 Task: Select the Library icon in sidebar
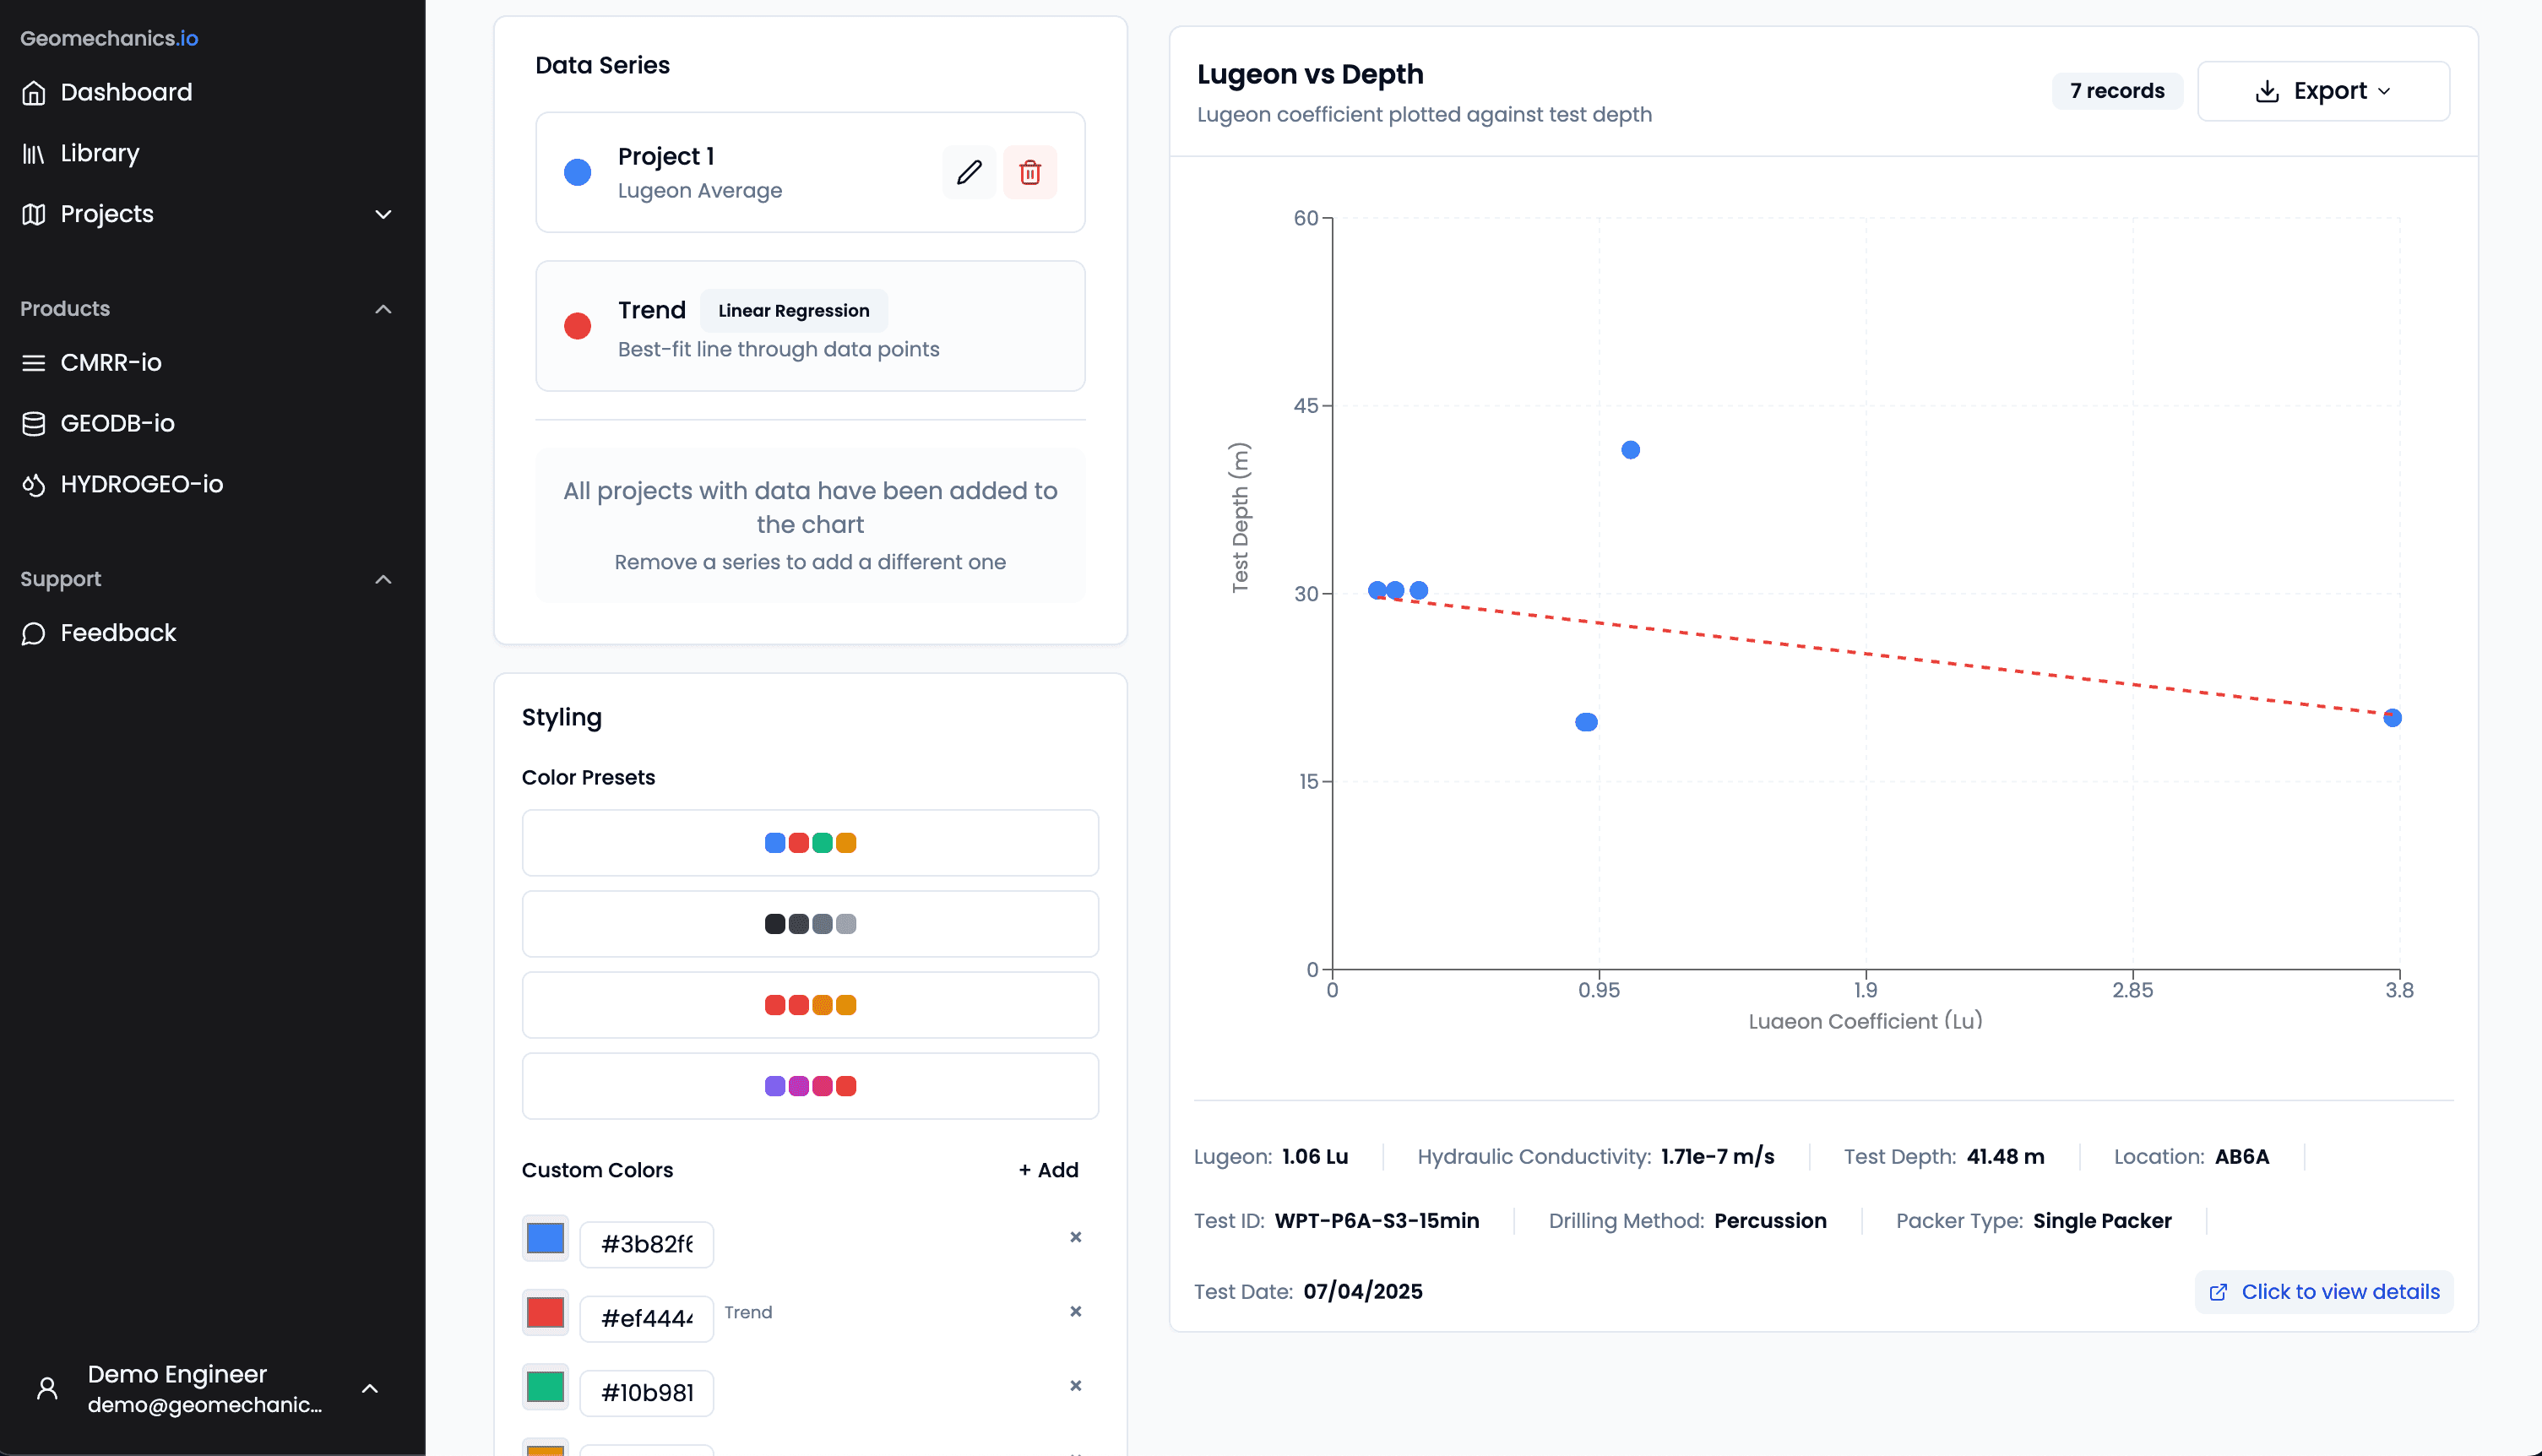(33, 153)
